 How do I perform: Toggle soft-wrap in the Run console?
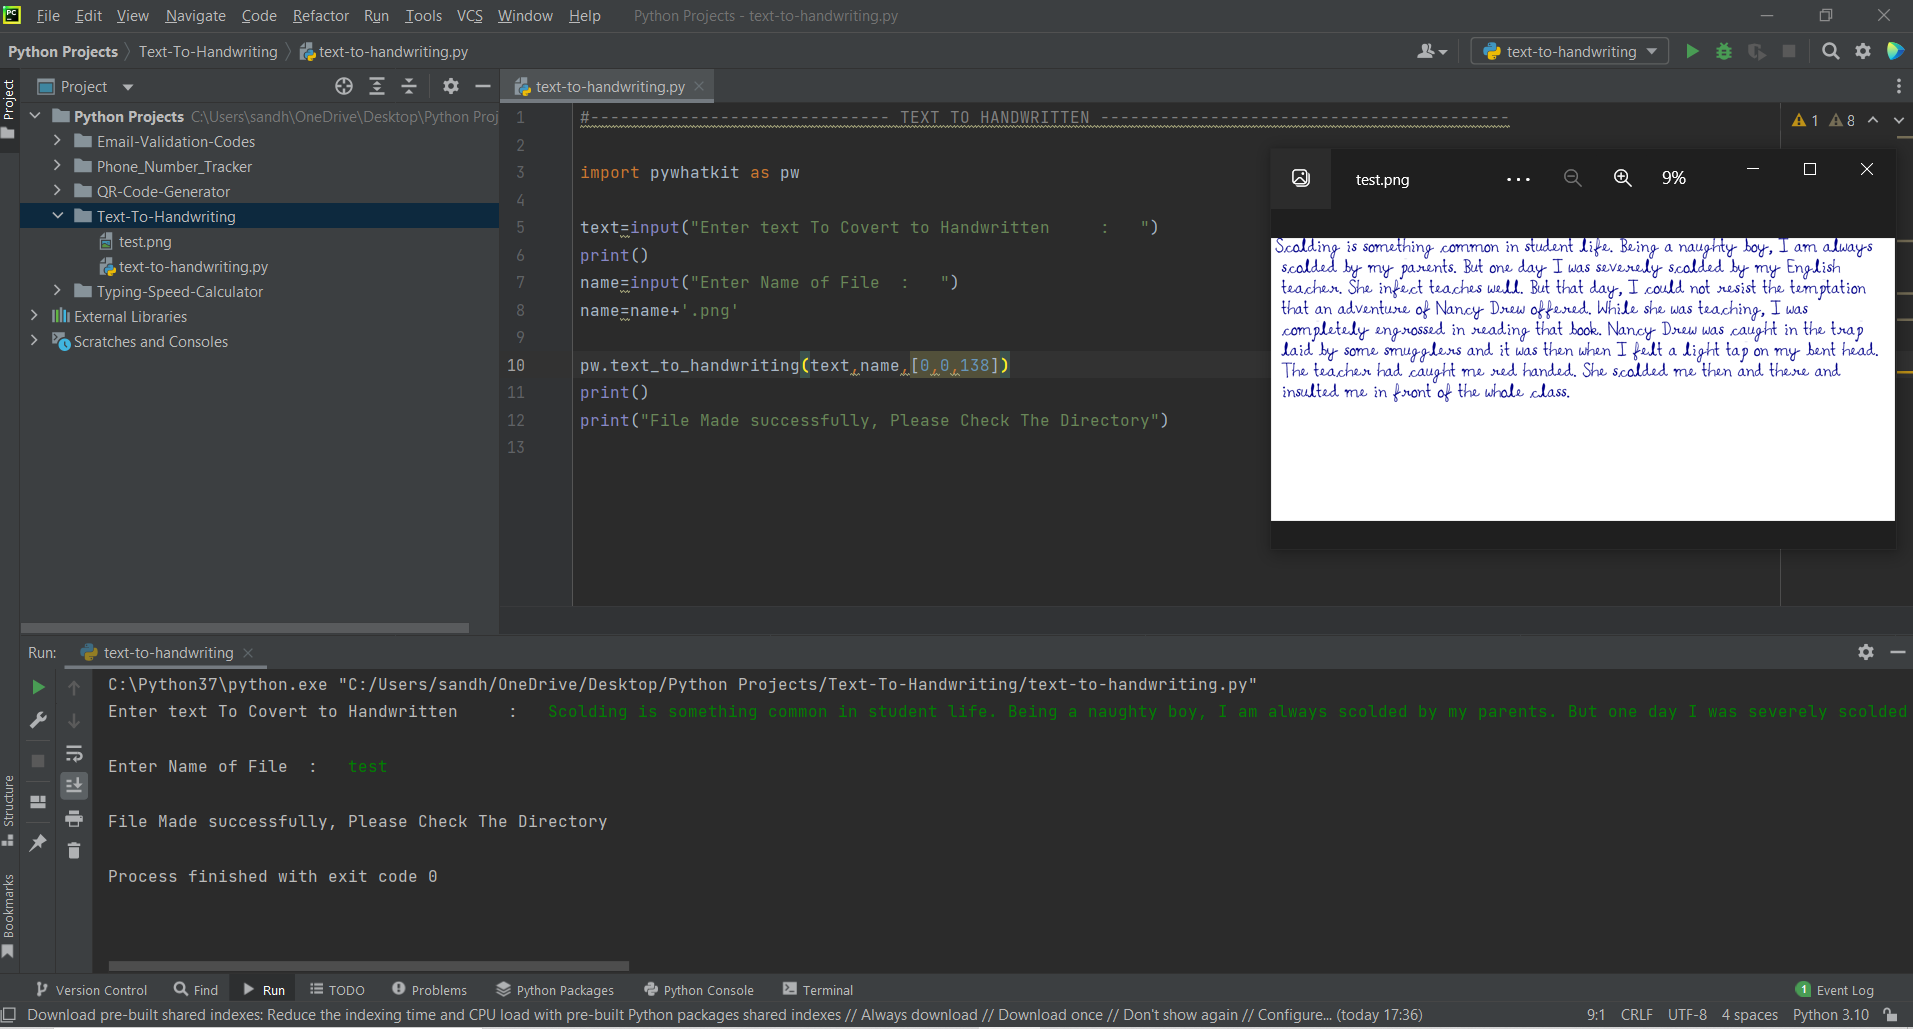(x=75, y=753)
